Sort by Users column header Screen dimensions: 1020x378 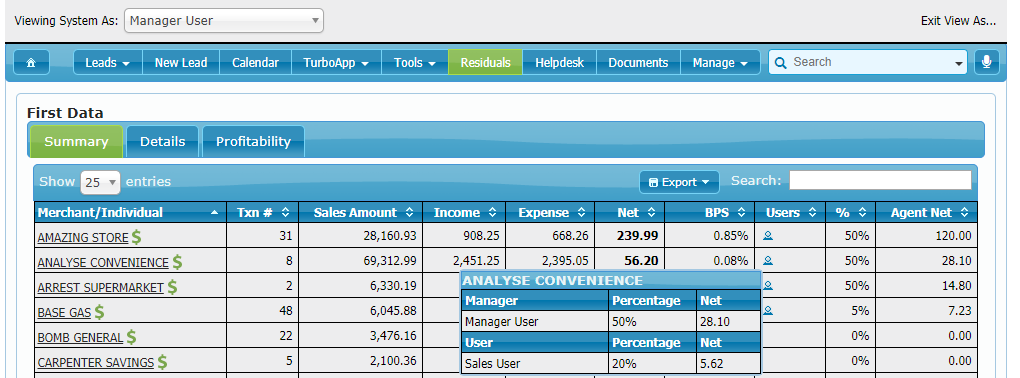790,212
